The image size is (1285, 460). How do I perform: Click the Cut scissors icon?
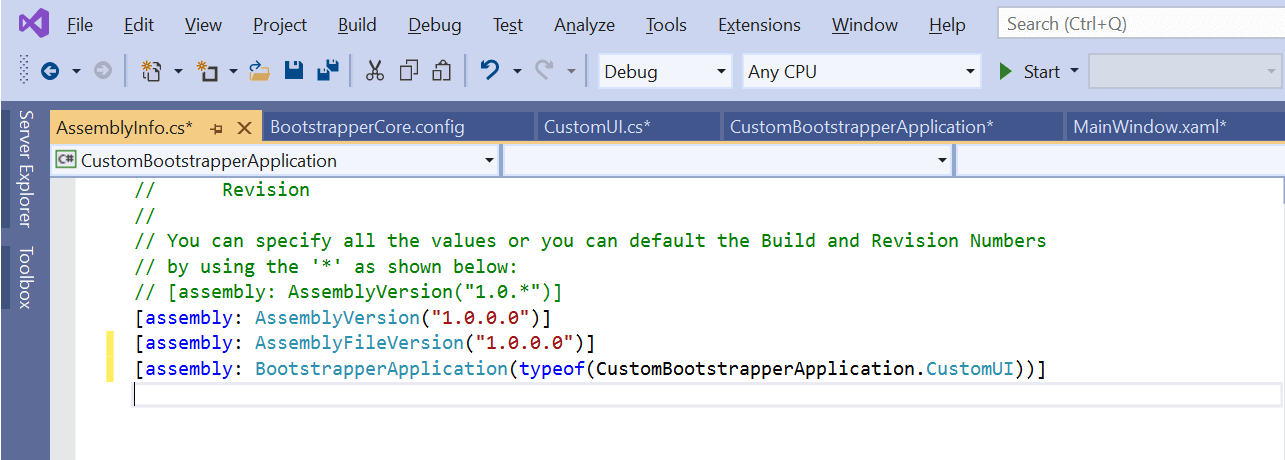click(375, 71)
